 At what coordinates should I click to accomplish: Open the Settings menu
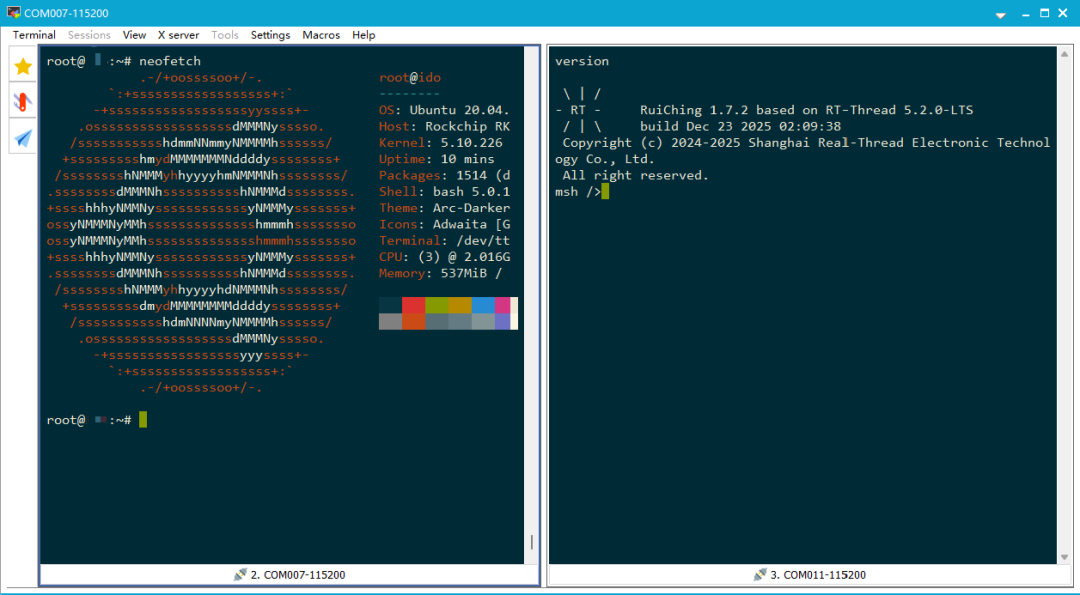click(270, 35)
